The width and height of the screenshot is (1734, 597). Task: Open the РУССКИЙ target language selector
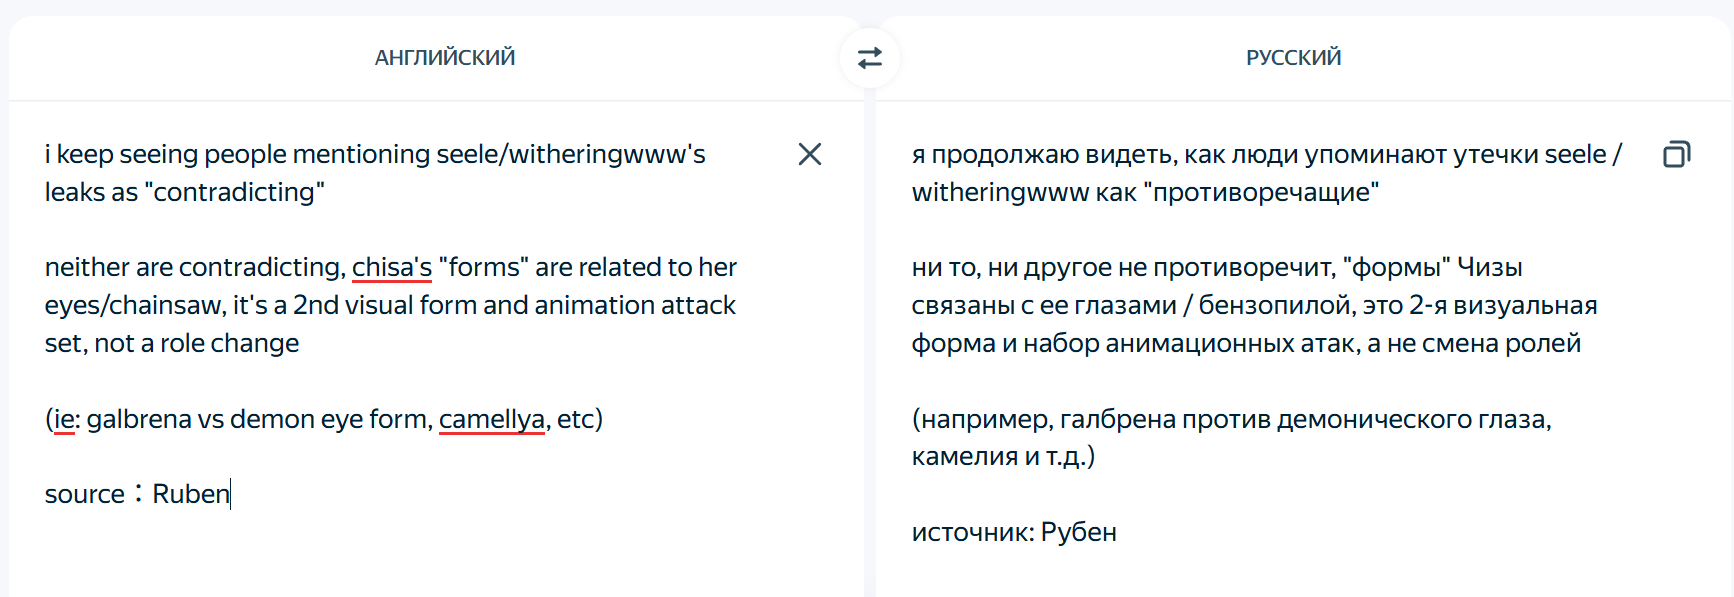1293,58
